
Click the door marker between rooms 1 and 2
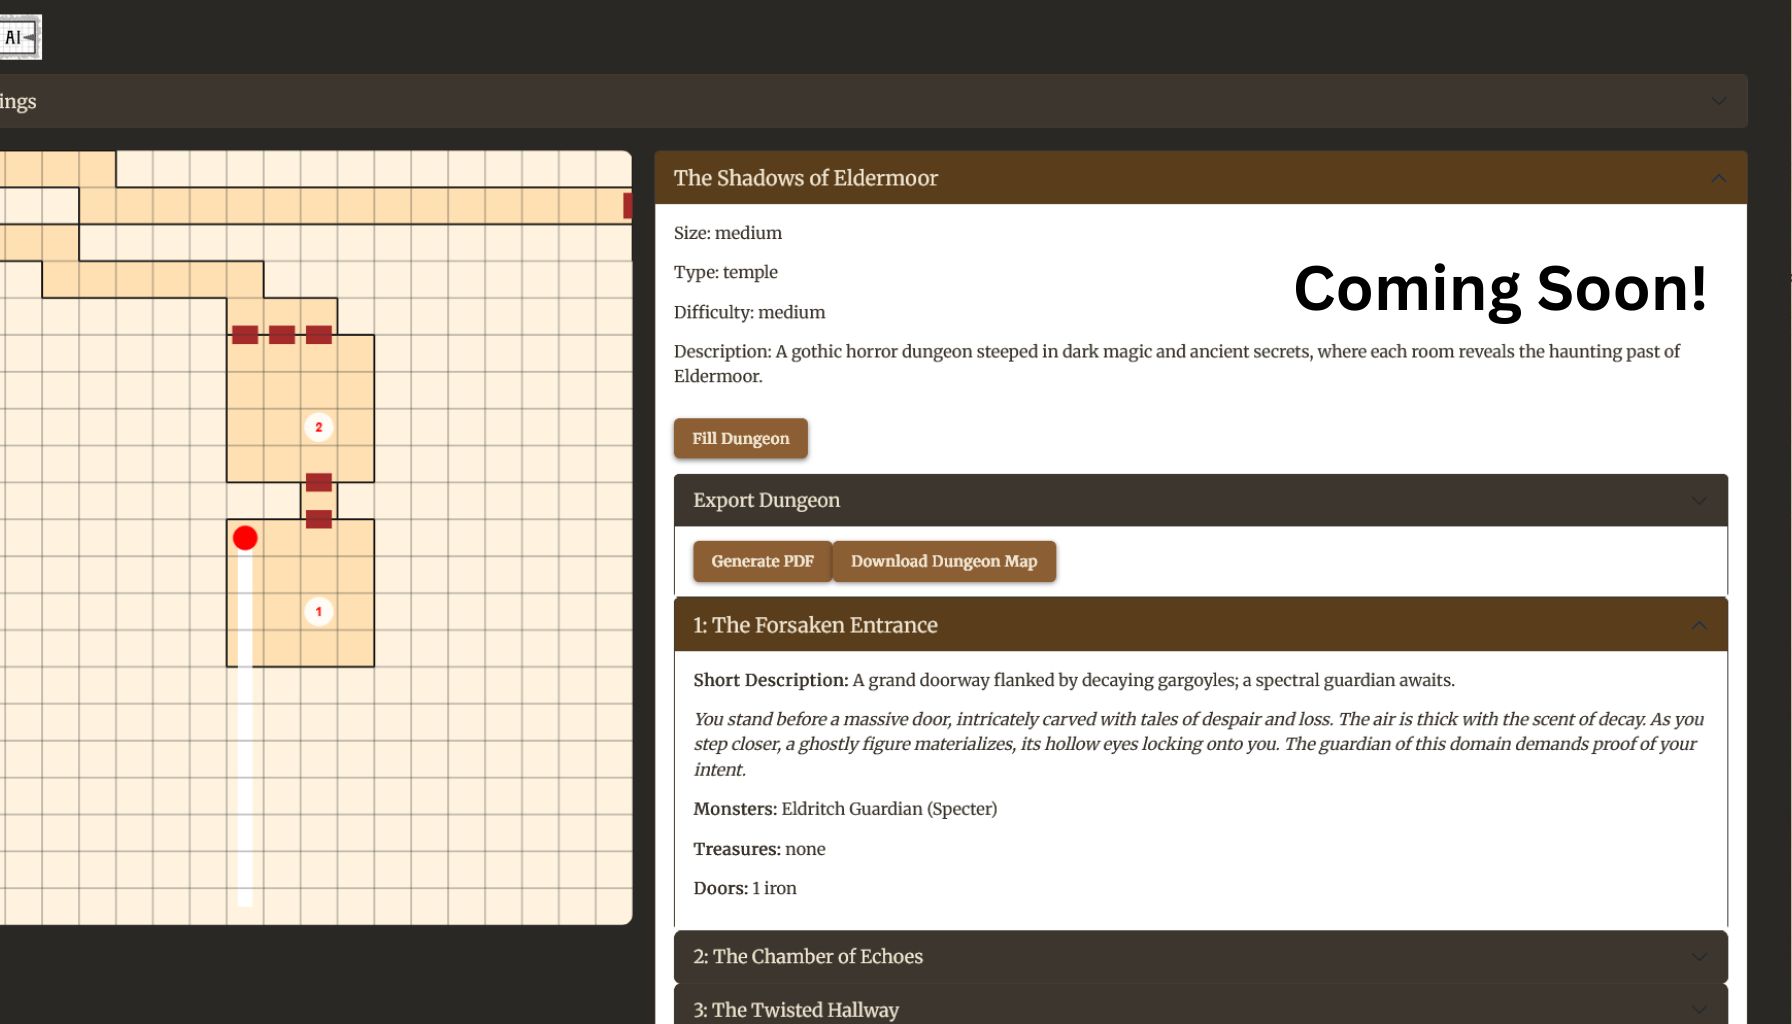pos(318,518)
